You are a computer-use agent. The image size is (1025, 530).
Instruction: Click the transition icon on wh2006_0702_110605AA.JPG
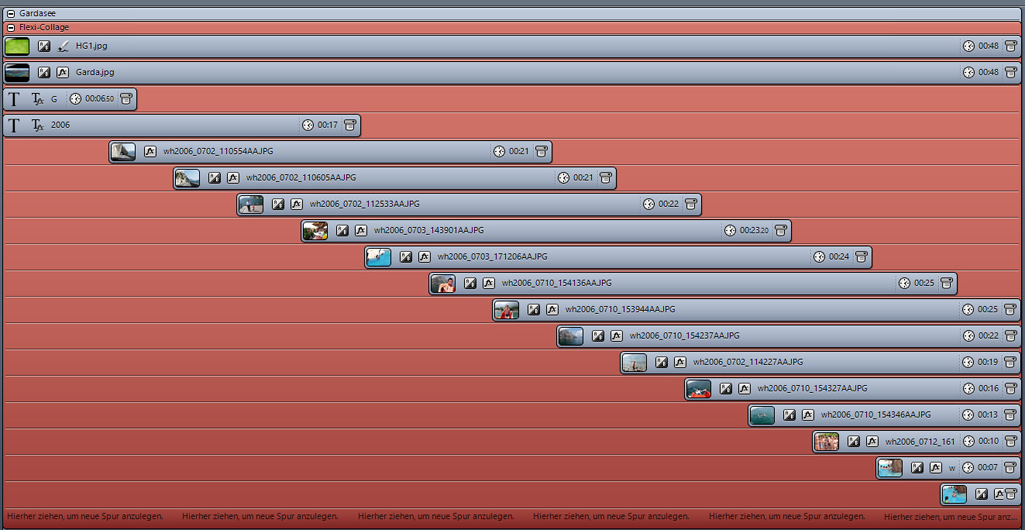[214, 178]
